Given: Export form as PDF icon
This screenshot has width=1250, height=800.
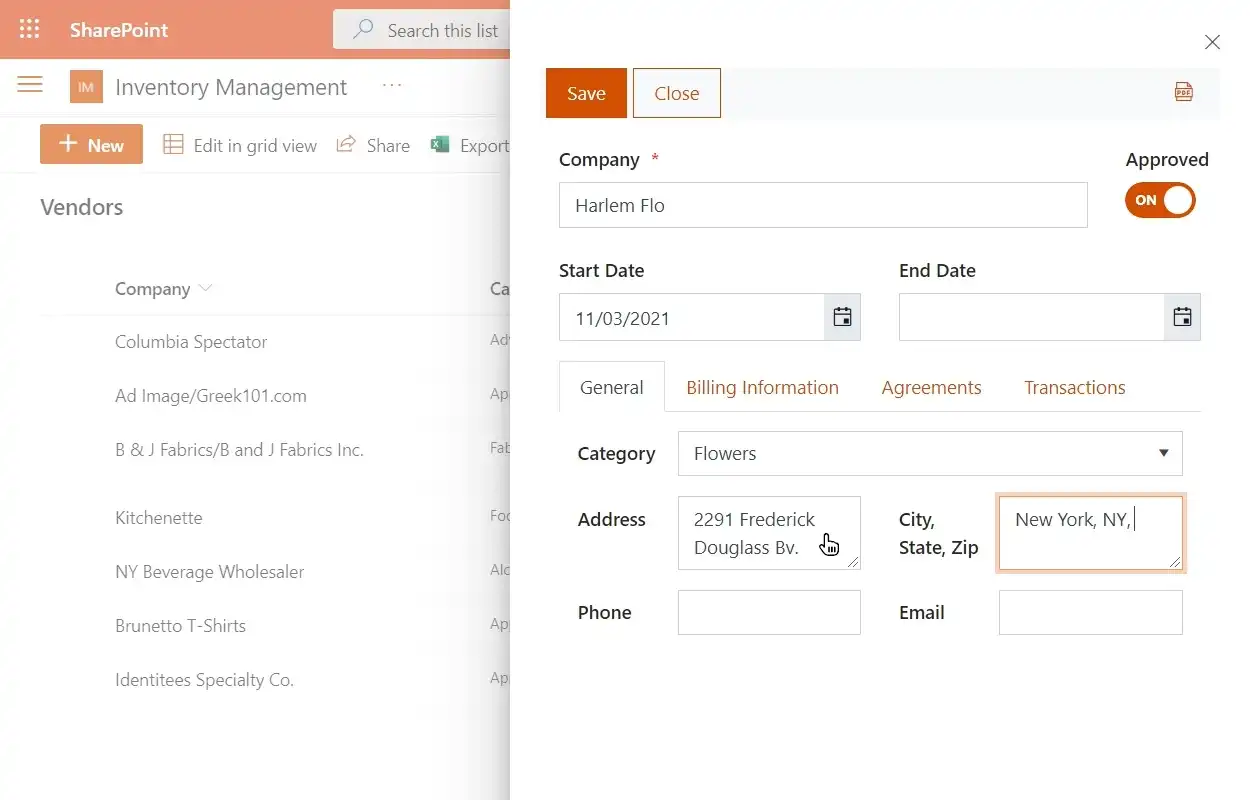Looking at the screenshot, I should (x=1183, y=92).
